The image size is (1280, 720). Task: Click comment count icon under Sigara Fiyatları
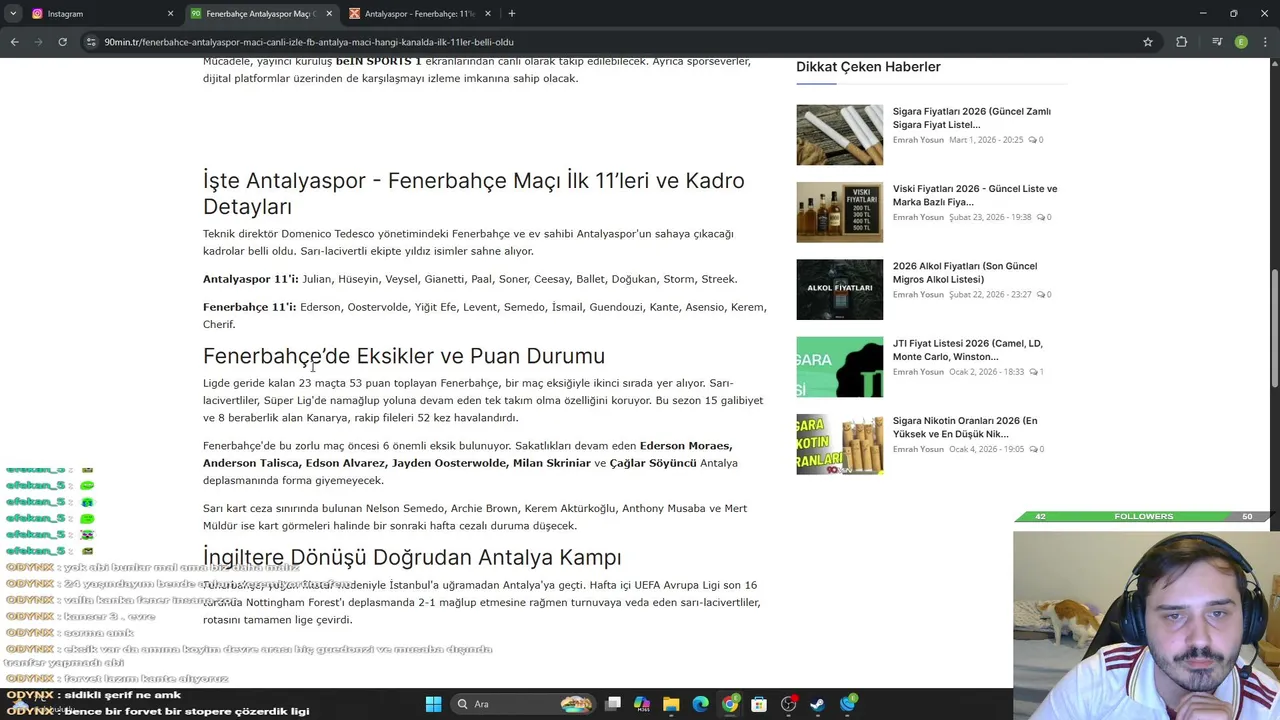click(1035, 140)
